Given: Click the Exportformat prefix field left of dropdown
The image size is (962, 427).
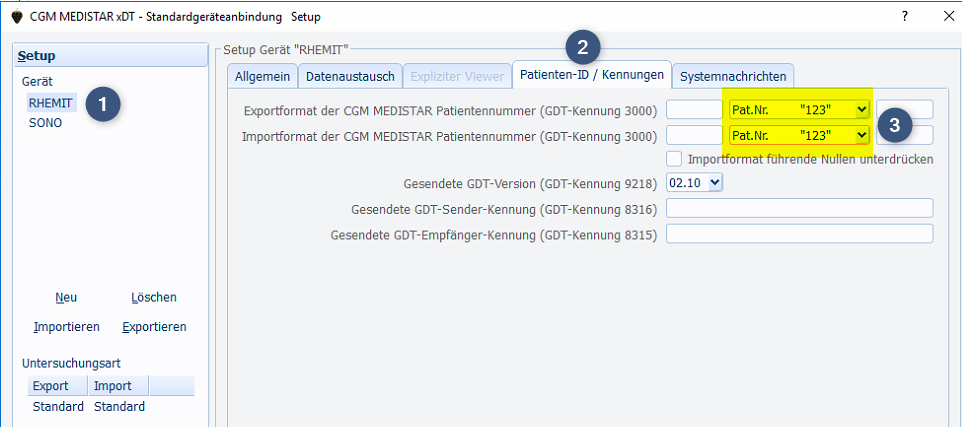Looking at the screenshot, I should tap(694, 109).
